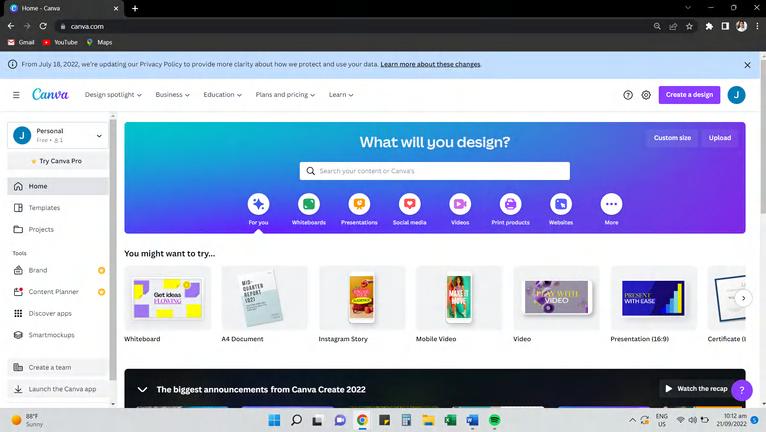
Task: Open the purple help bubble at the bottom right
Action: click(x=742, y=390)
